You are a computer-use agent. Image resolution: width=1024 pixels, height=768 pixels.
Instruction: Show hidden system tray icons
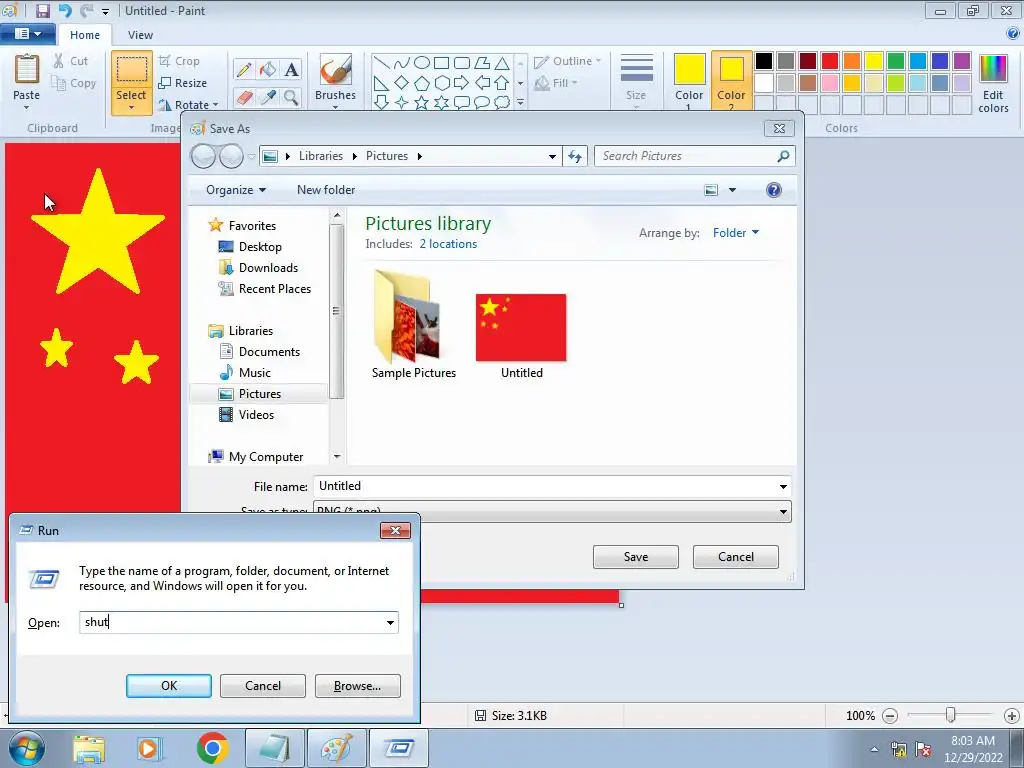[874, 749]
